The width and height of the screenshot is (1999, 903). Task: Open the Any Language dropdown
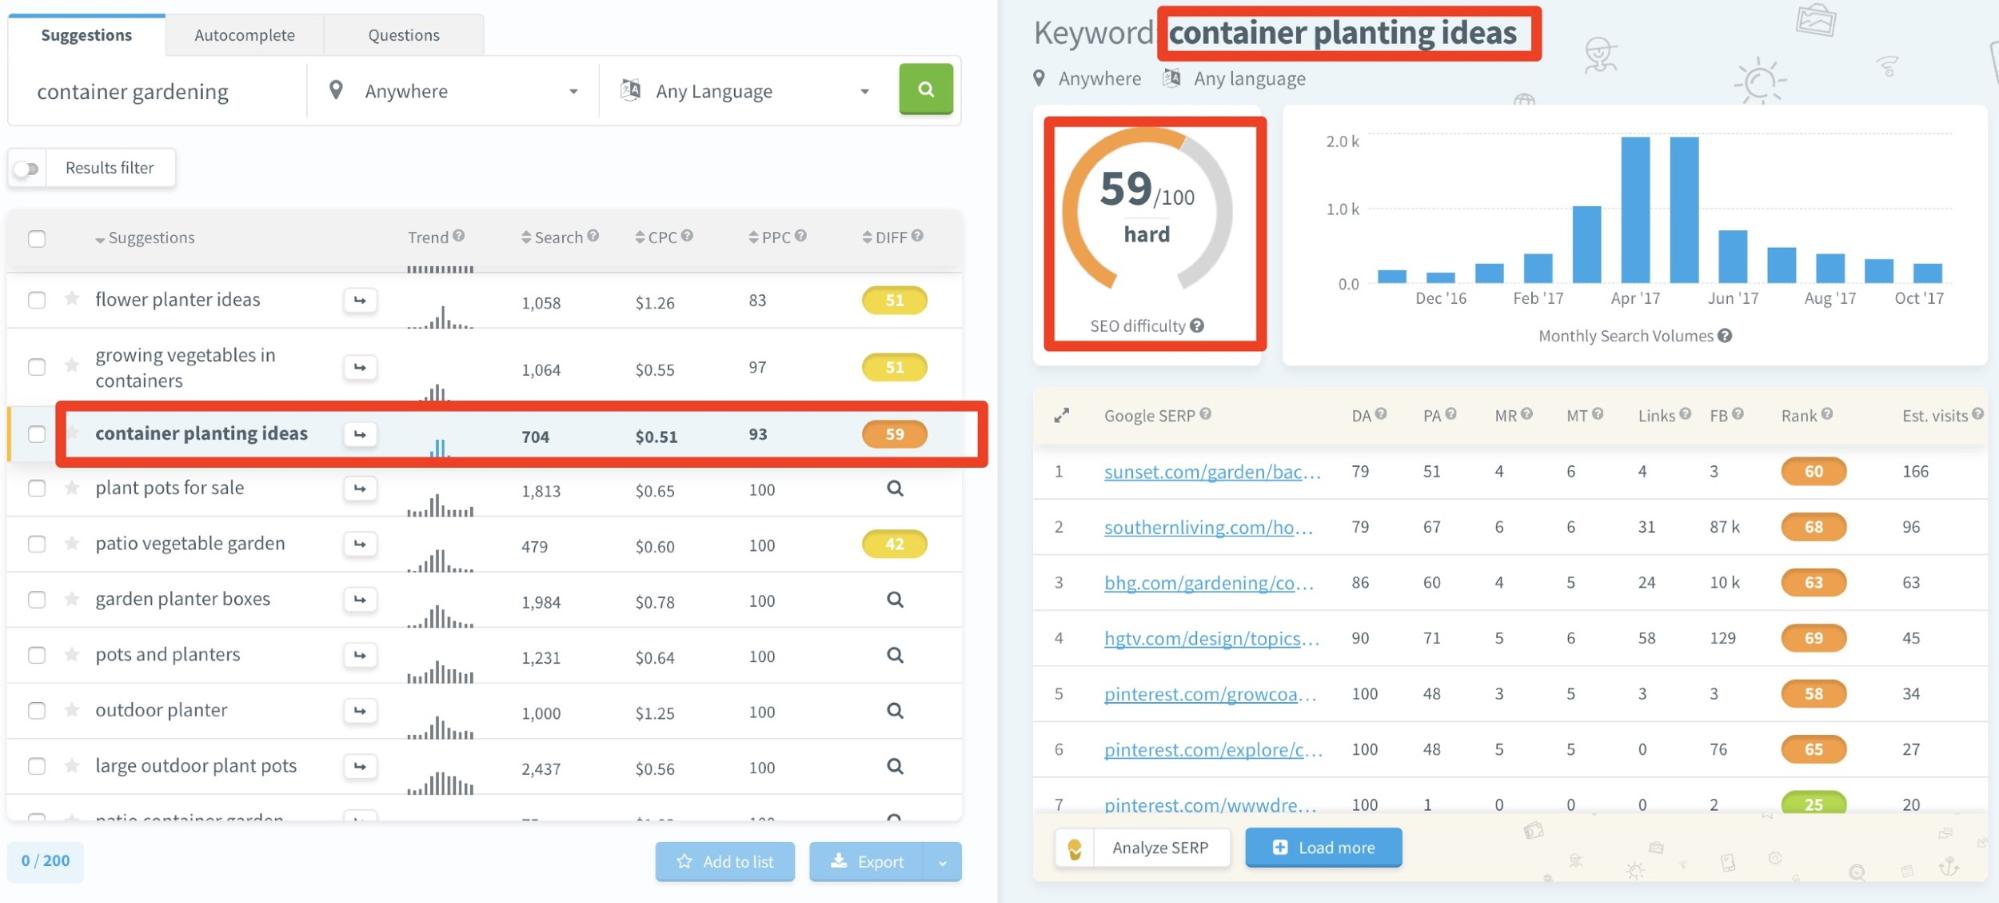pyautogui.click(x=745, y=91)
